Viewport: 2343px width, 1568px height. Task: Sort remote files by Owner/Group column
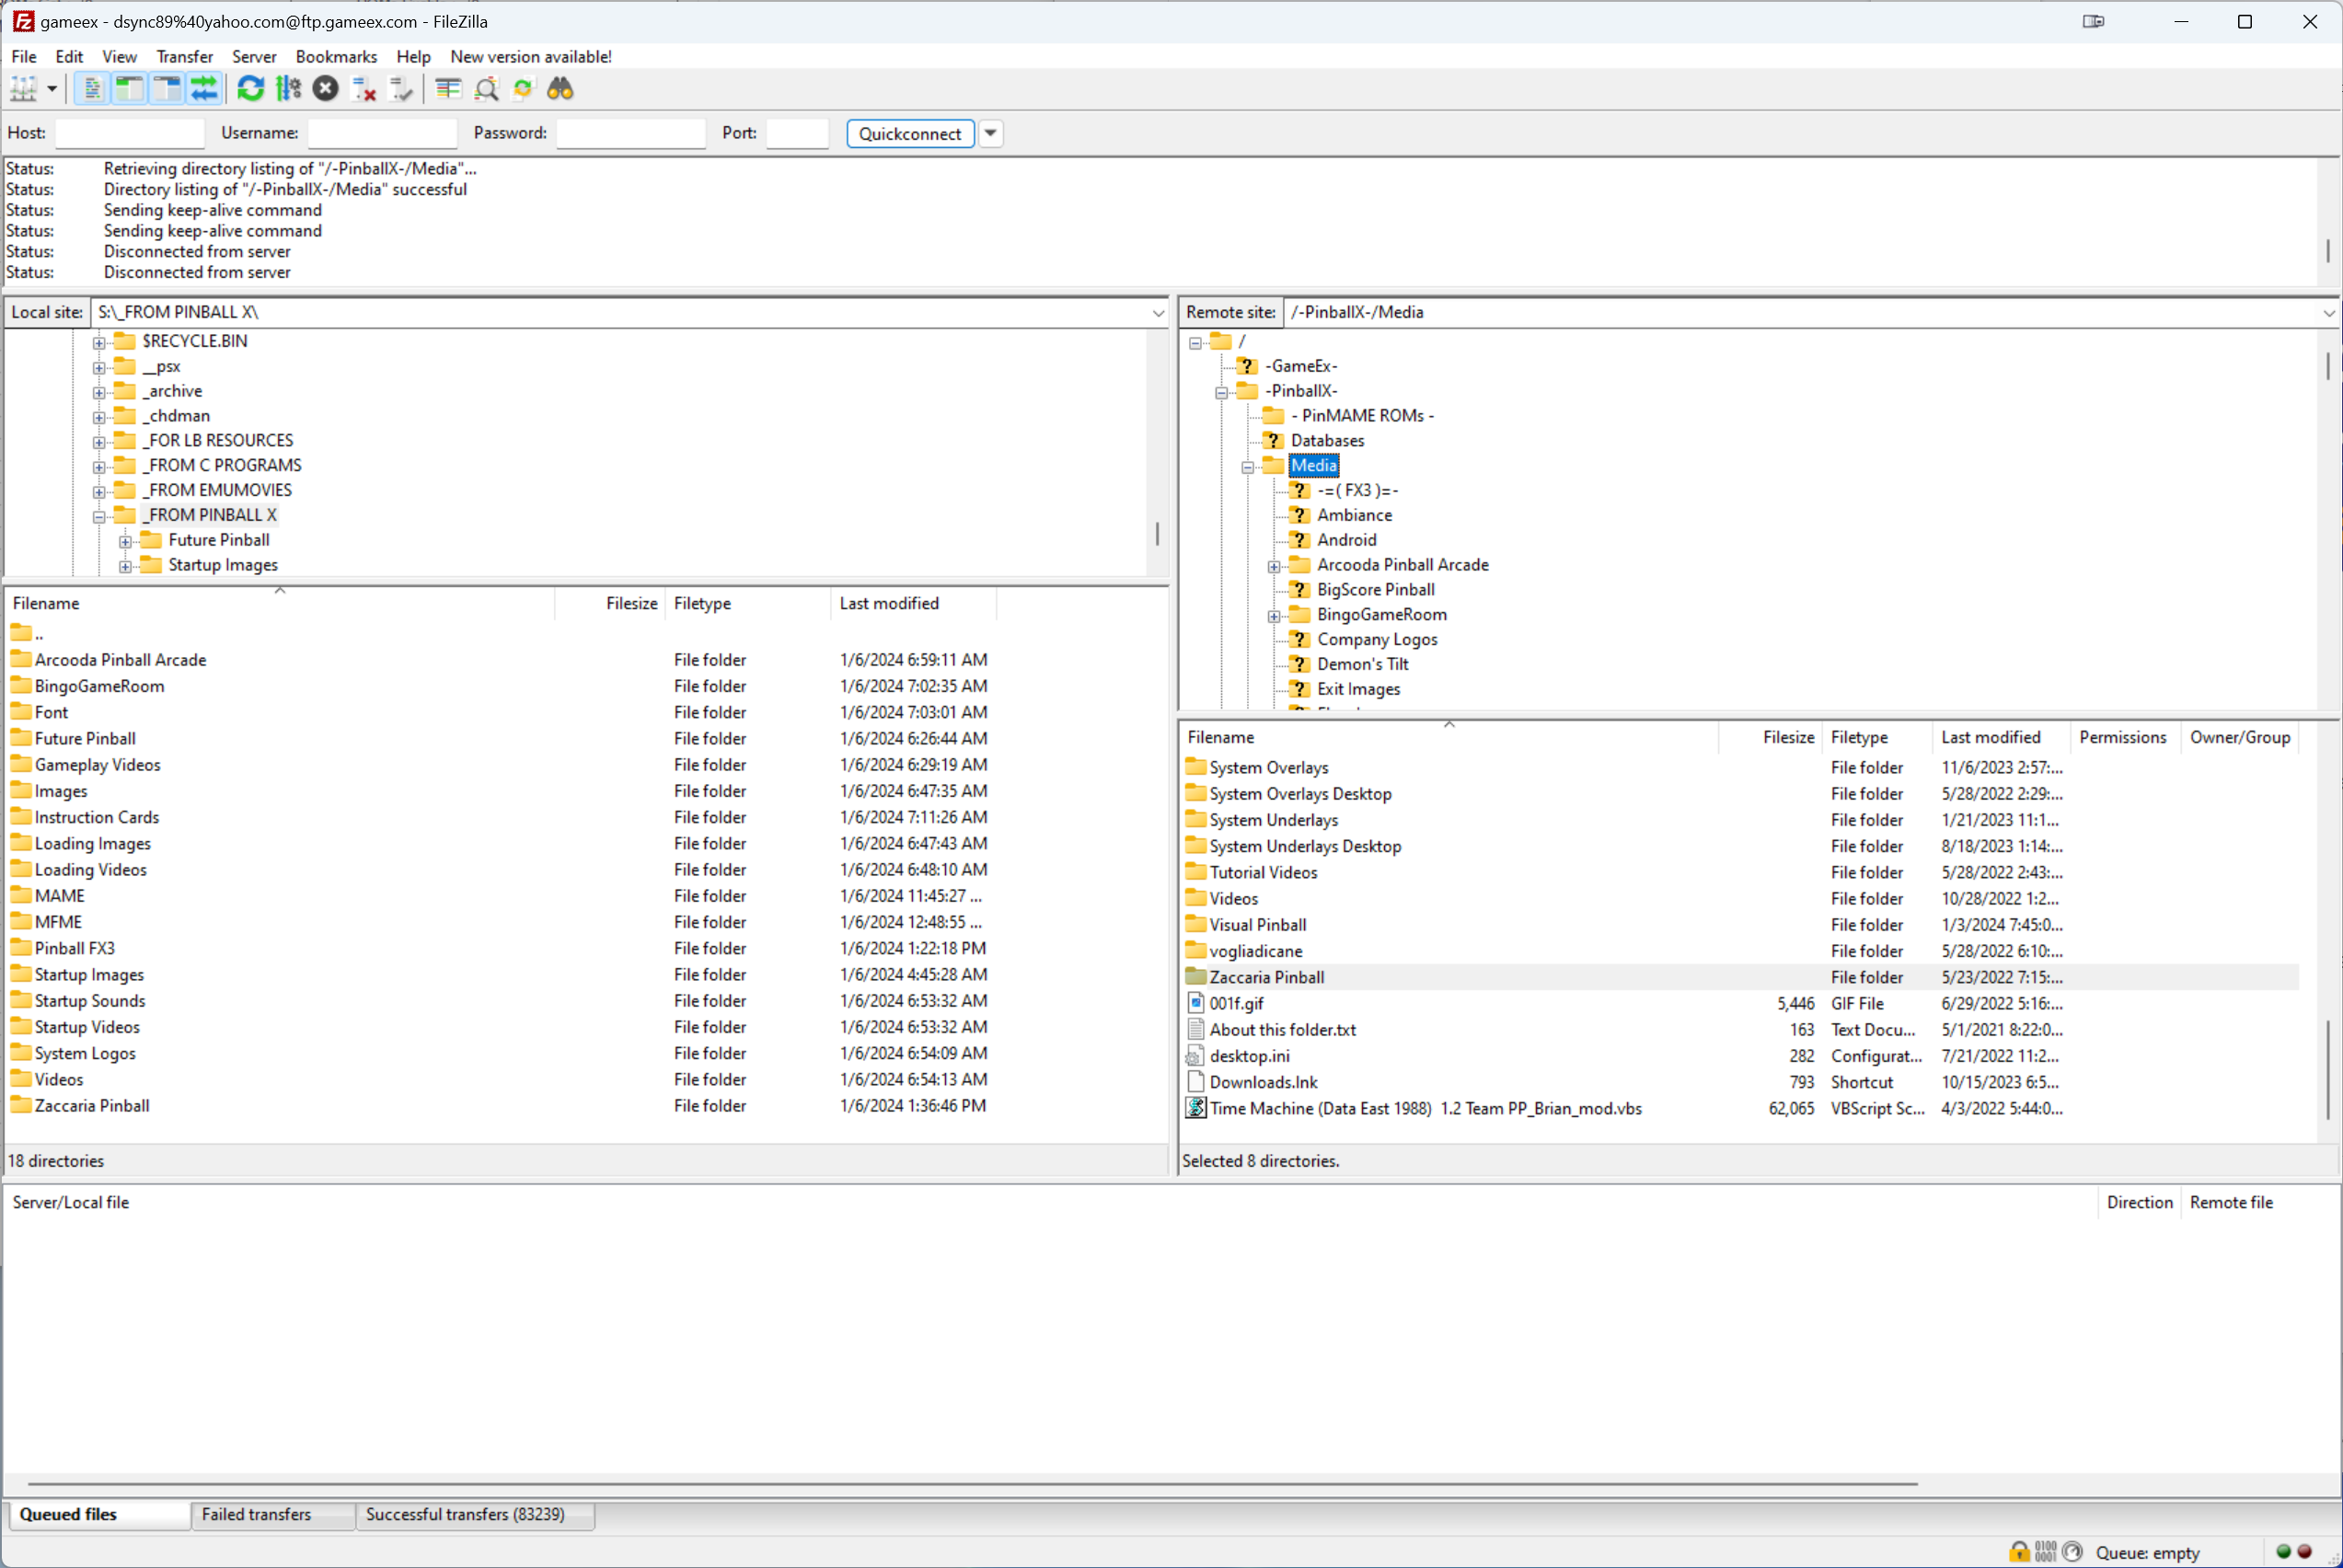pyautogui.click(x=2239, y=737)
